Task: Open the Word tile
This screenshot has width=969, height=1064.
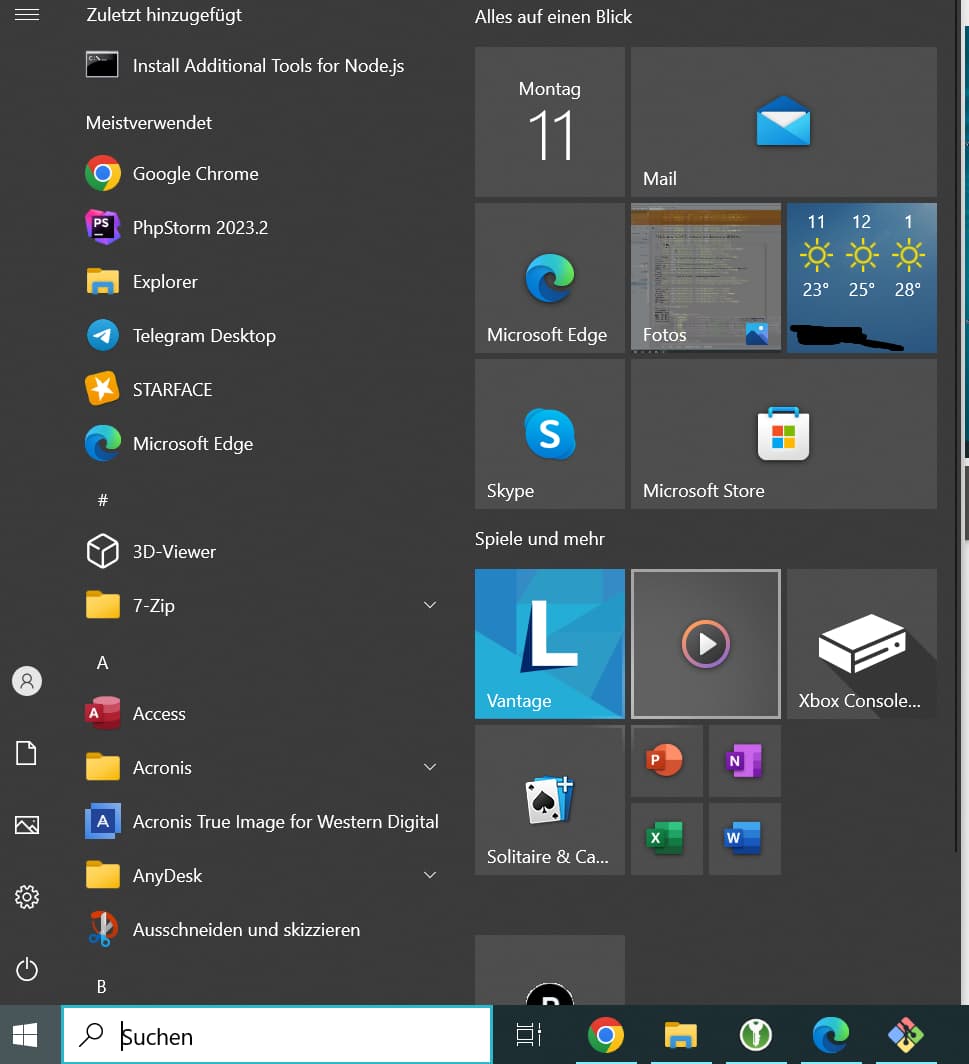Action: click(744, 839)
